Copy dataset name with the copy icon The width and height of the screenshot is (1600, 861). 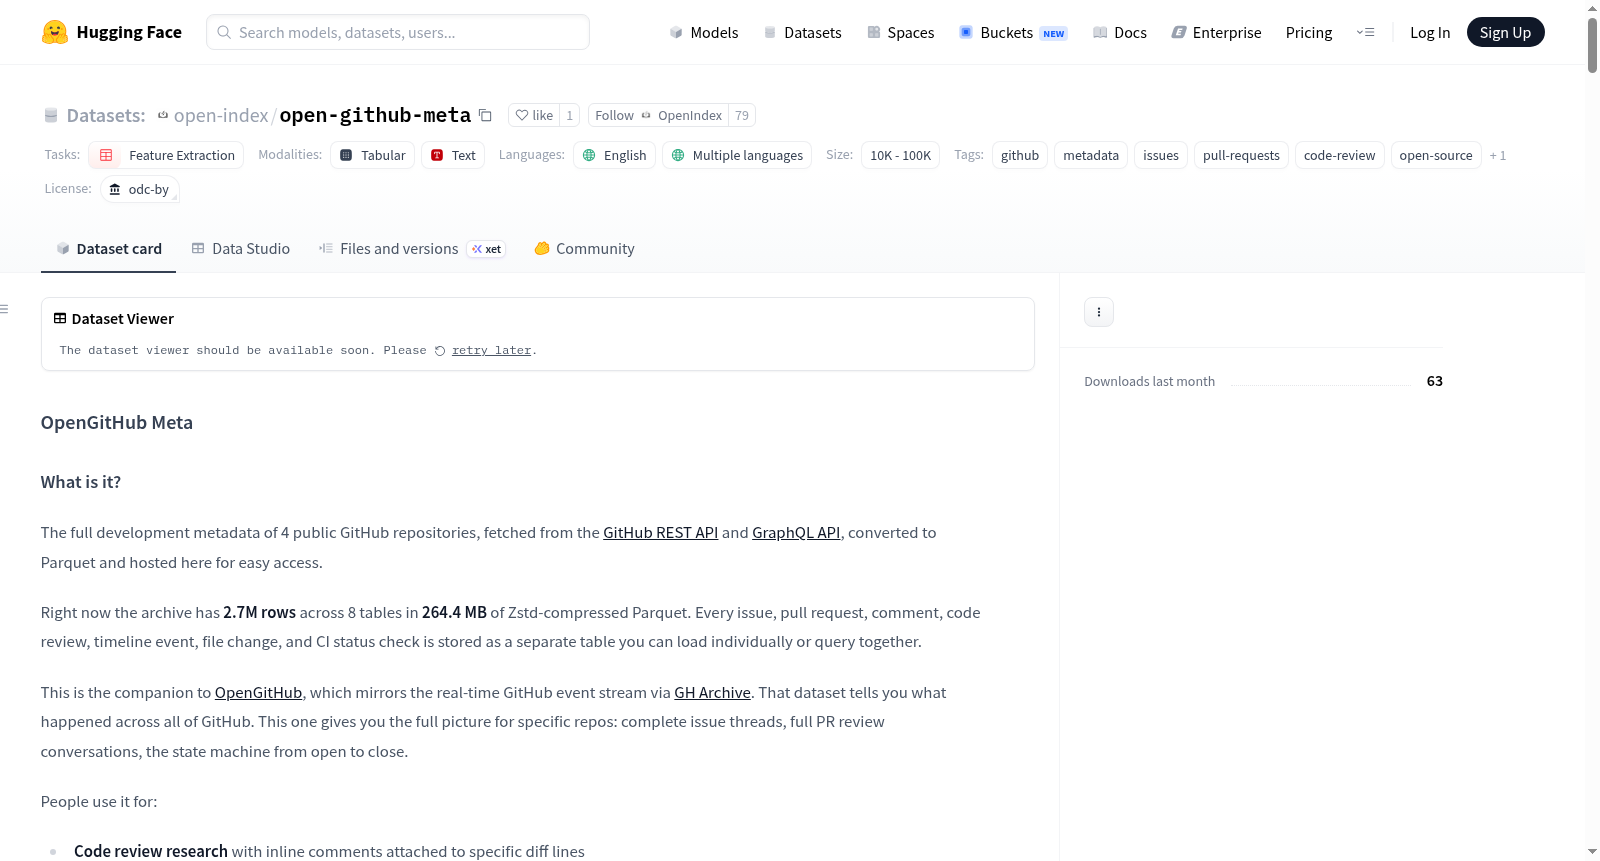tap(485, 115)
